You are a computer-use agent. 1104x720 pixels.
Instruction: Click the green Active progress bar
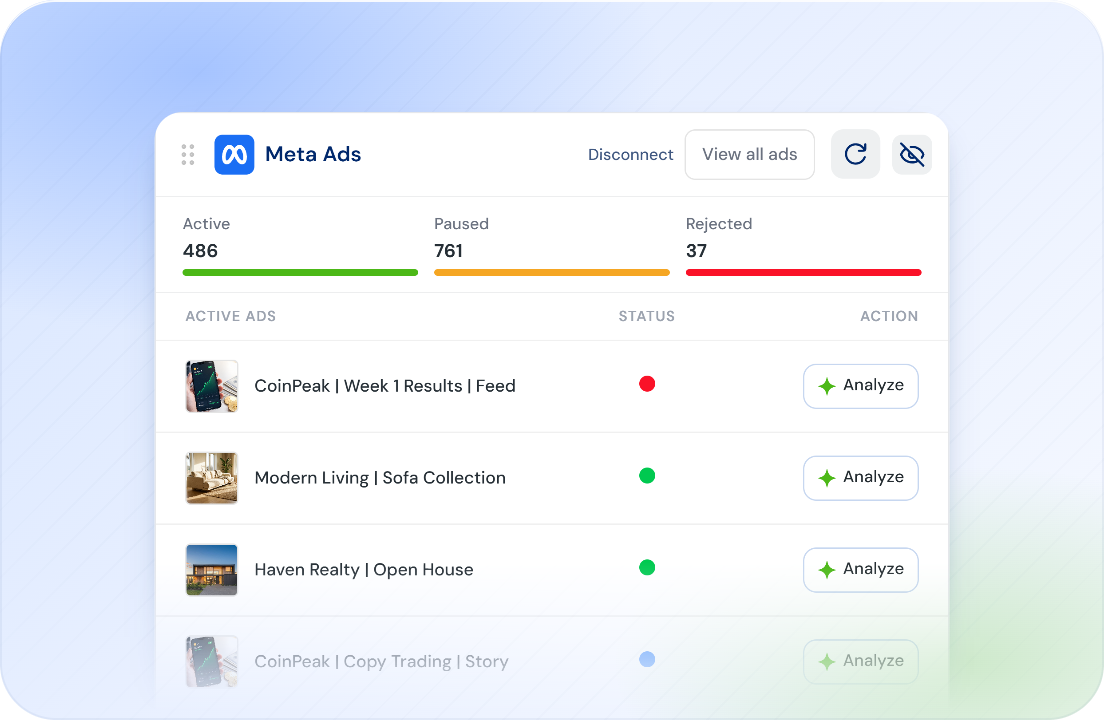tap(300, 272)
